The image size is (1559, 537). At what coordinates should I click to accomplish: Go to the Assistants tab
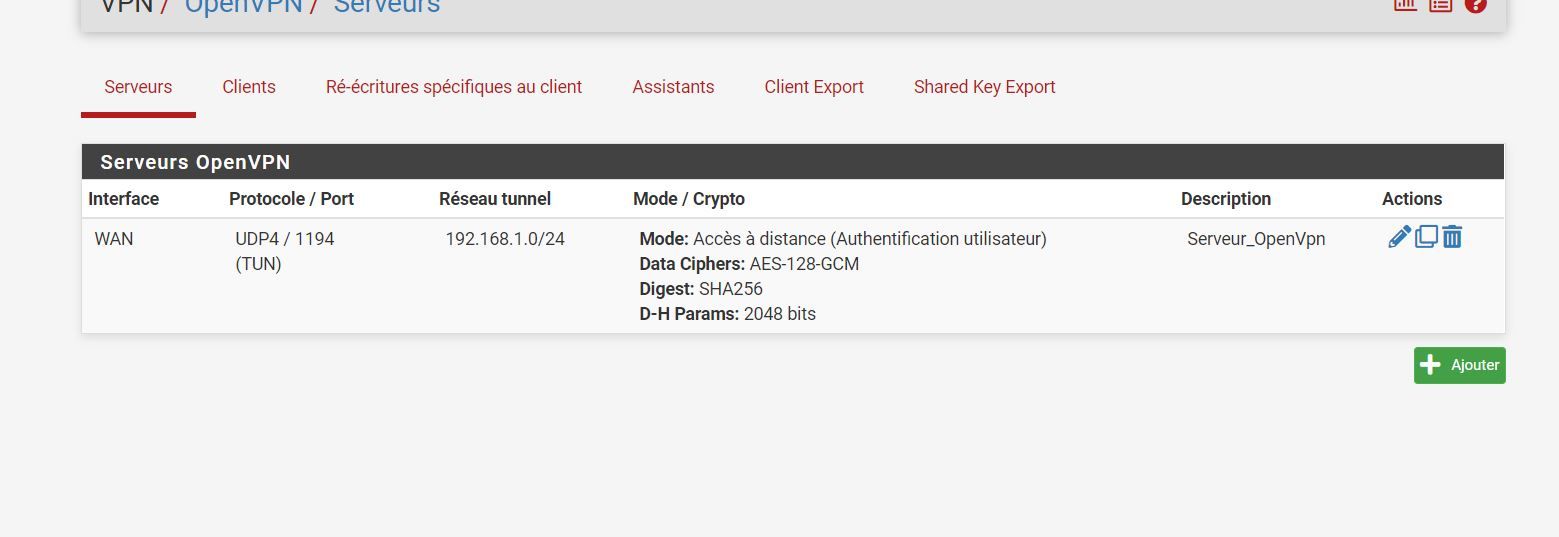673,87
